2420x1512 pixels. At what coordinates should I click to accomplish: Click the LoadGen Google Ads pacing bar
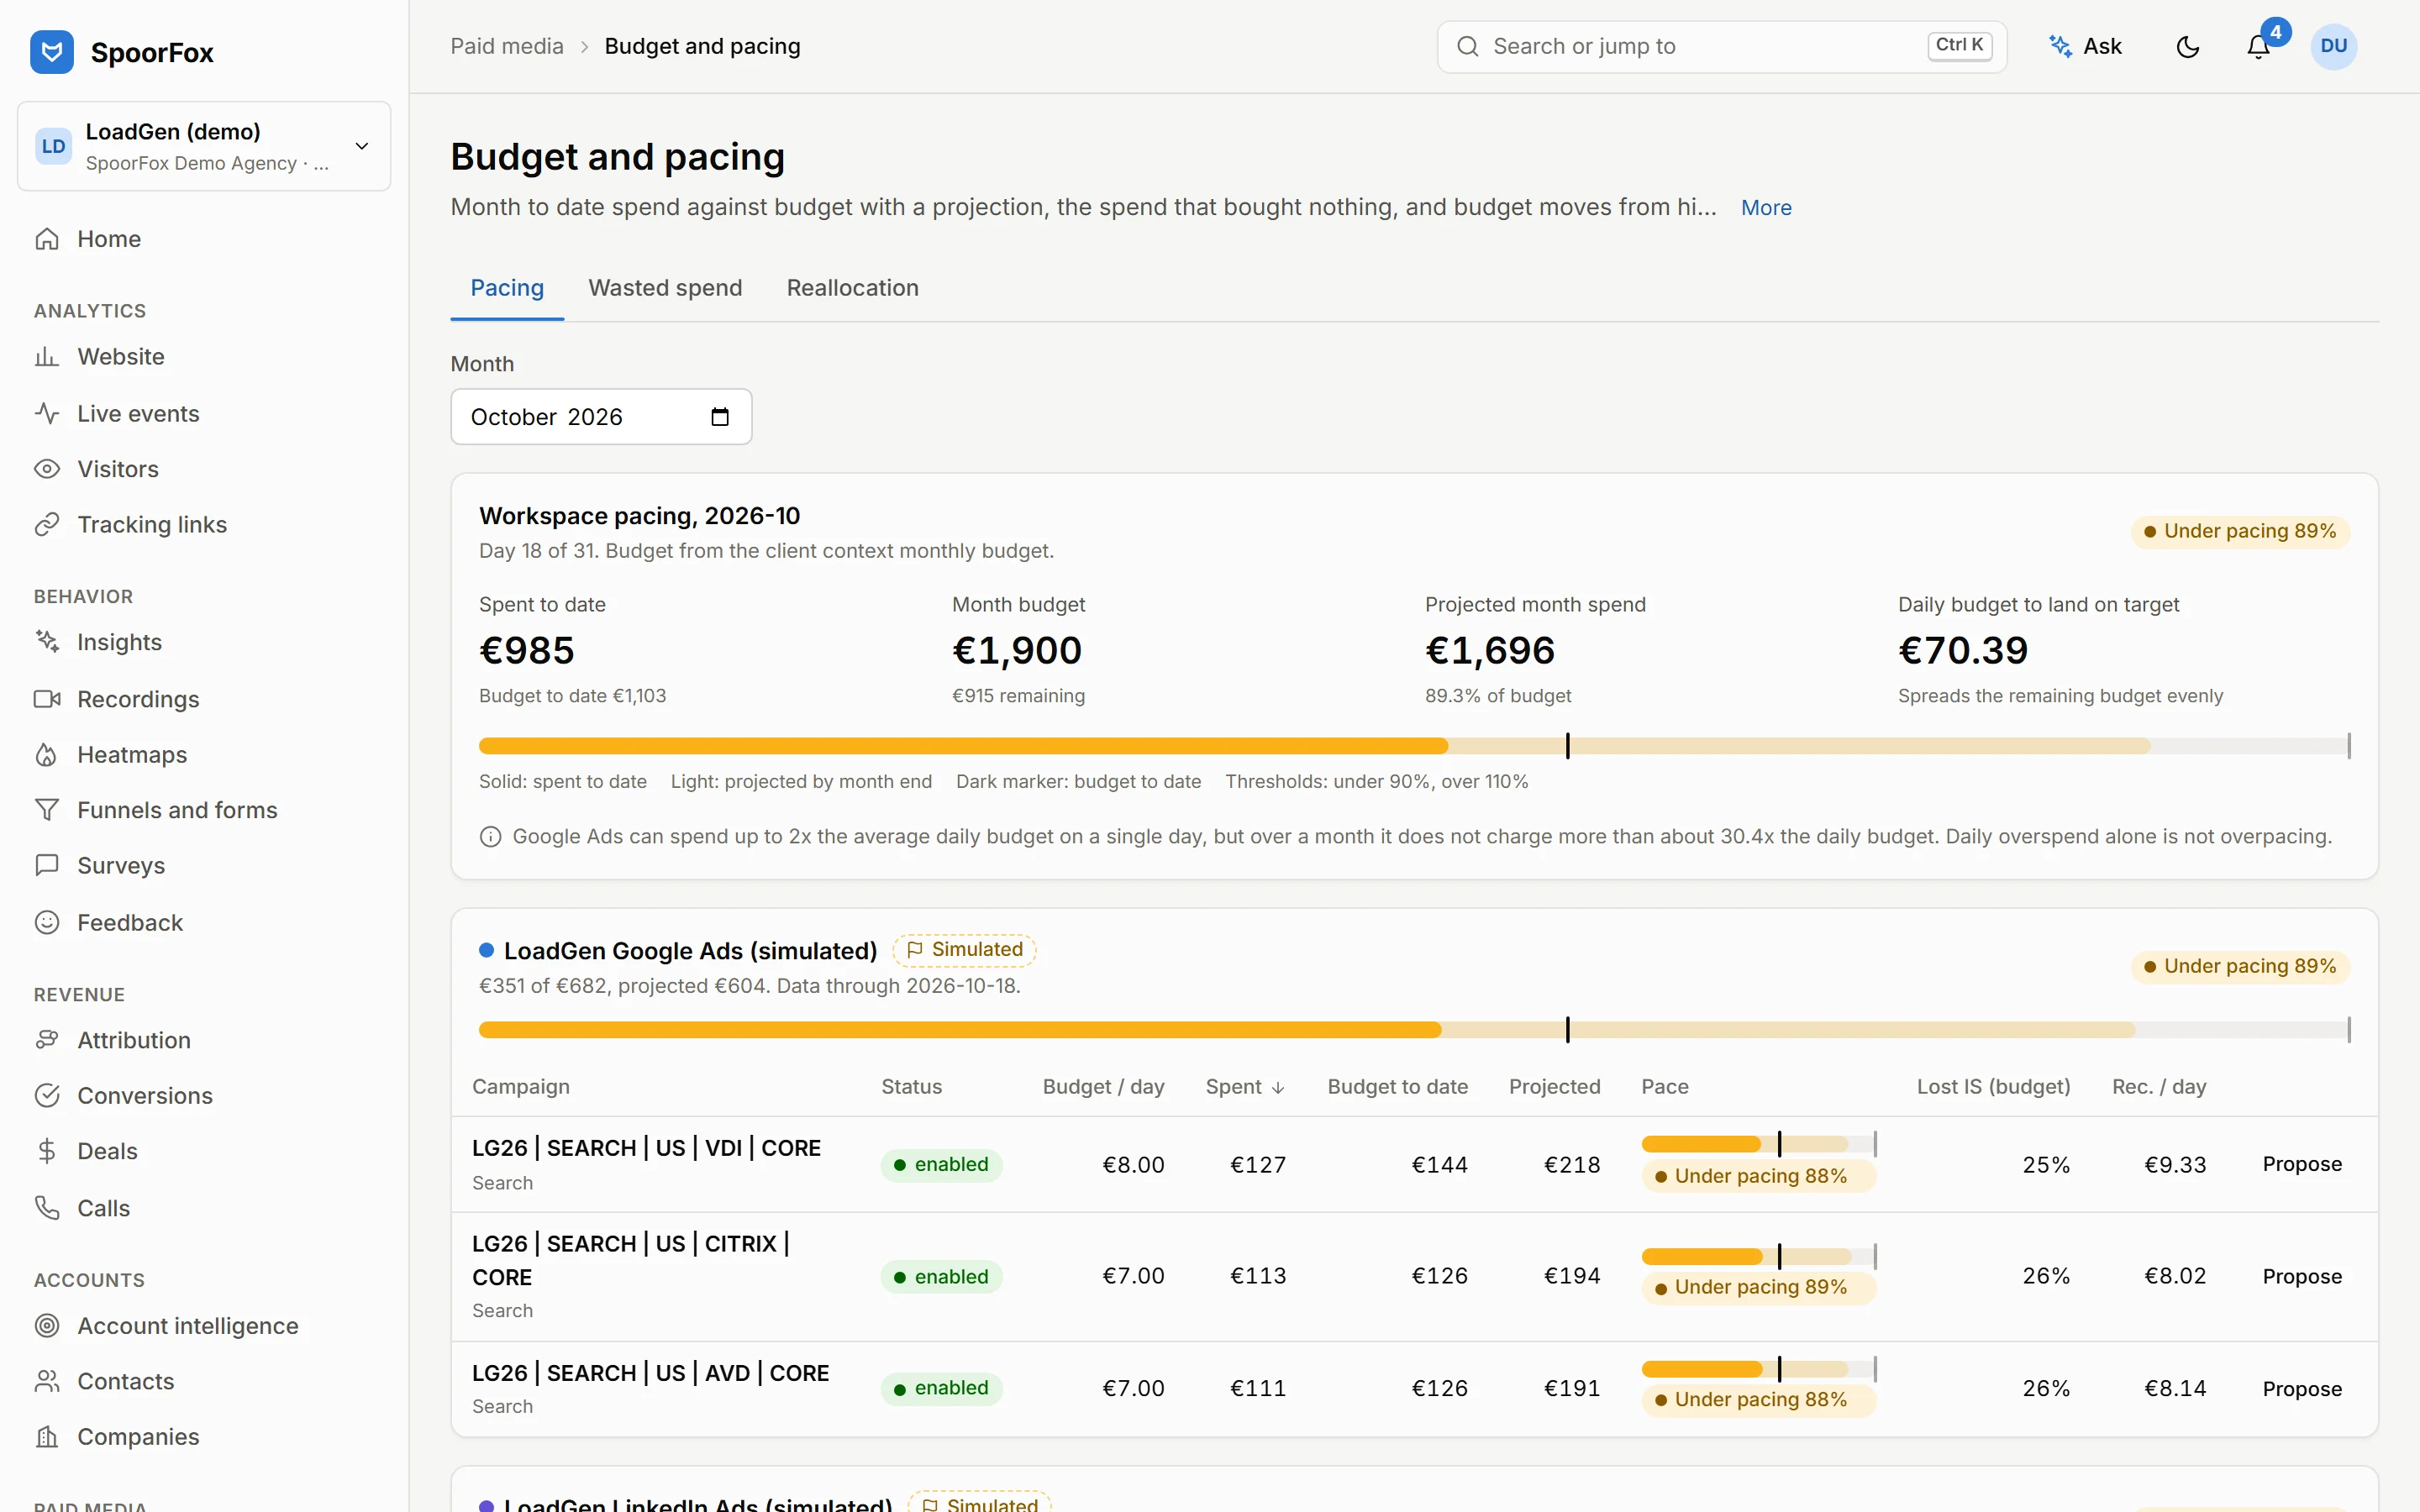coord(1414,1030)
